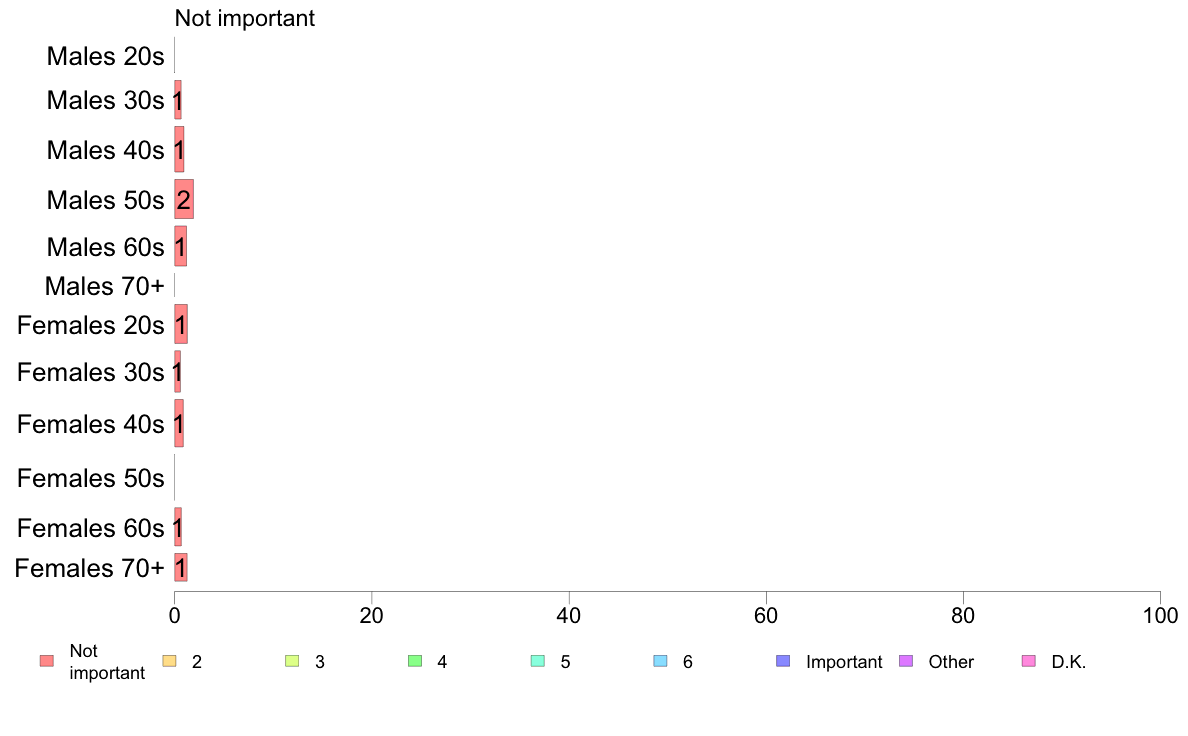Click the Males 20s row label
The height and width of the screenshot is (736, 1188).
click(105, 56)
